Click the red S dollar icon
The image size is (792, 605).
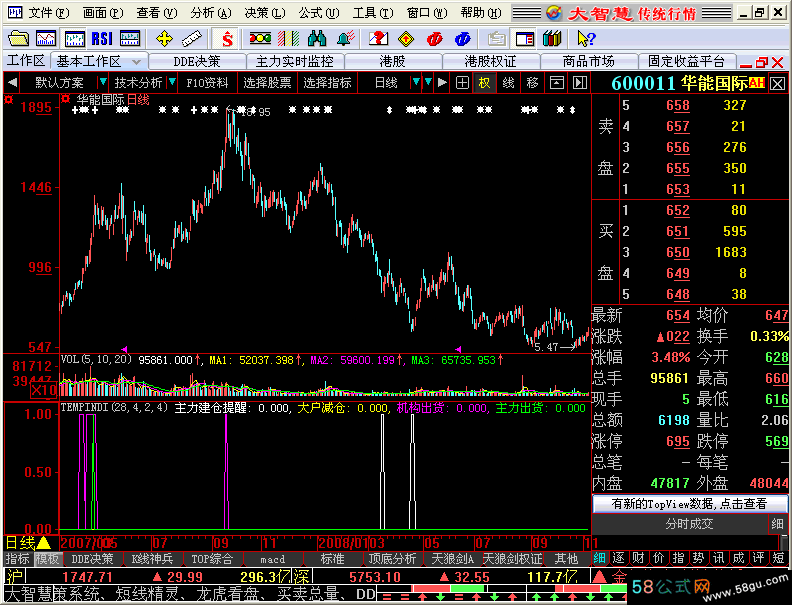[227, 39]
